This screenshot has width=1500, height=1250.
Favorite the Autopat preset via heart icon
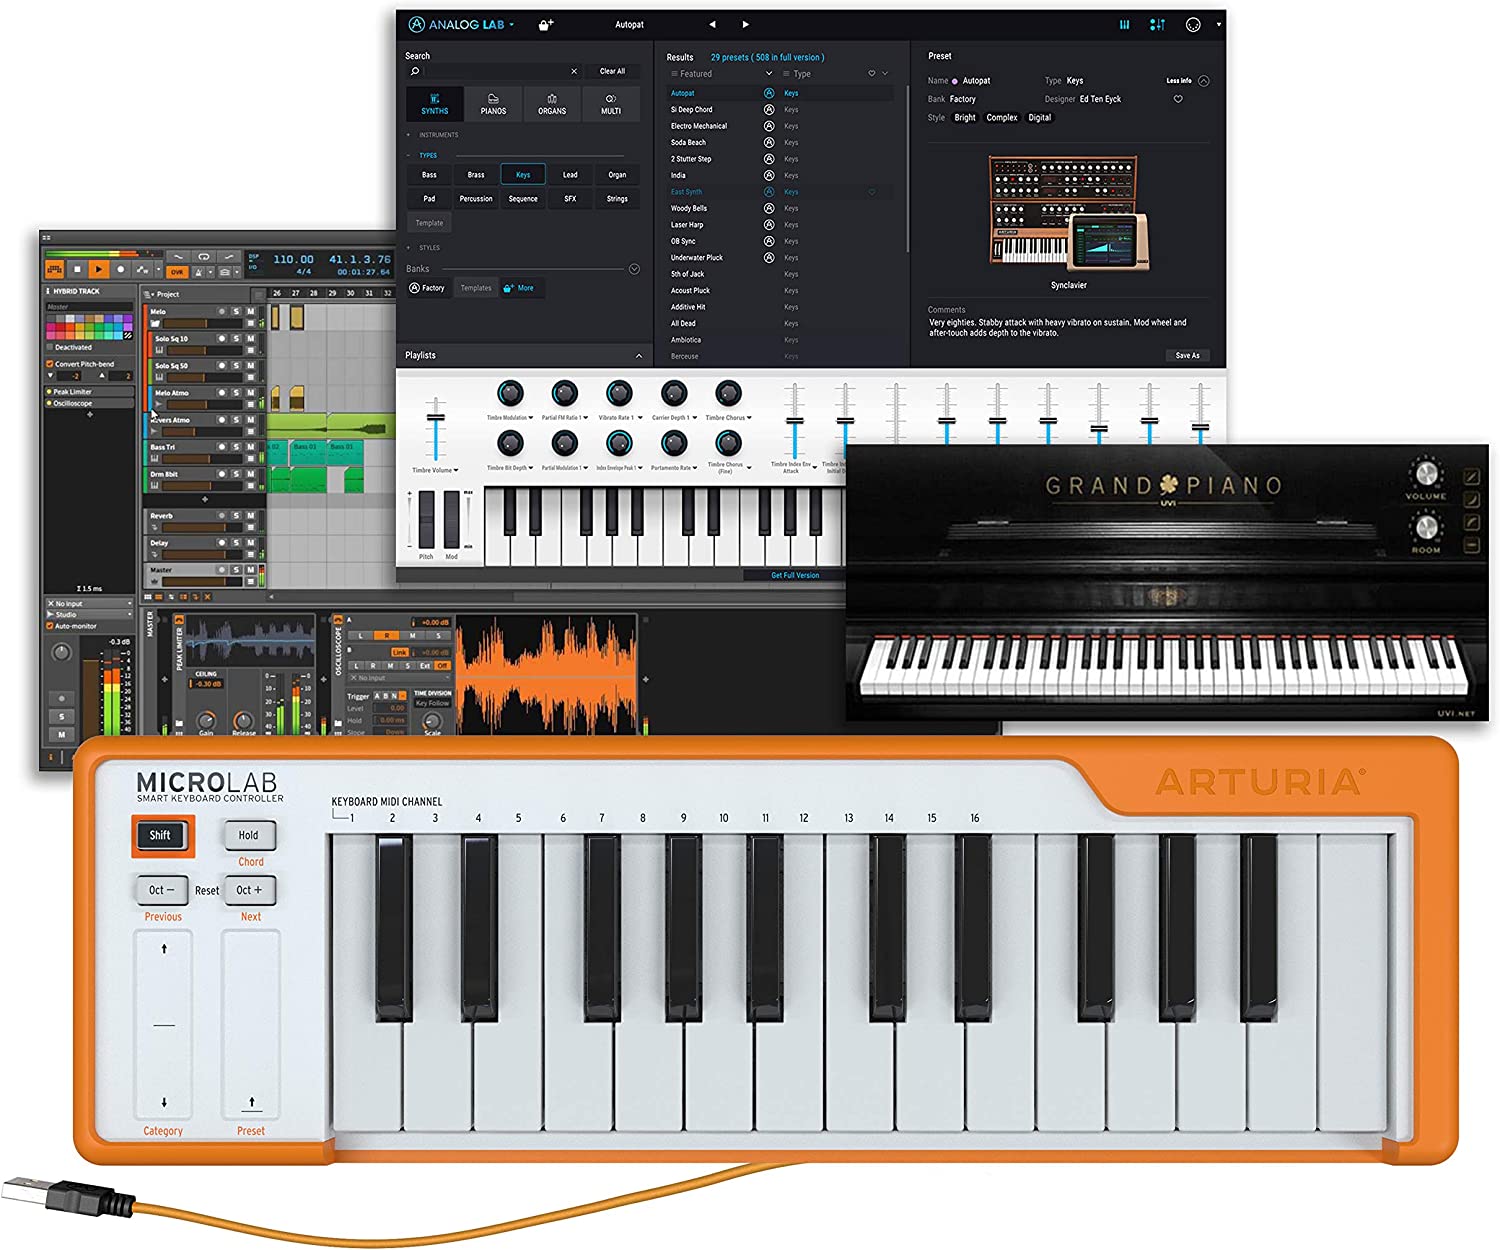pos(1178,98)
